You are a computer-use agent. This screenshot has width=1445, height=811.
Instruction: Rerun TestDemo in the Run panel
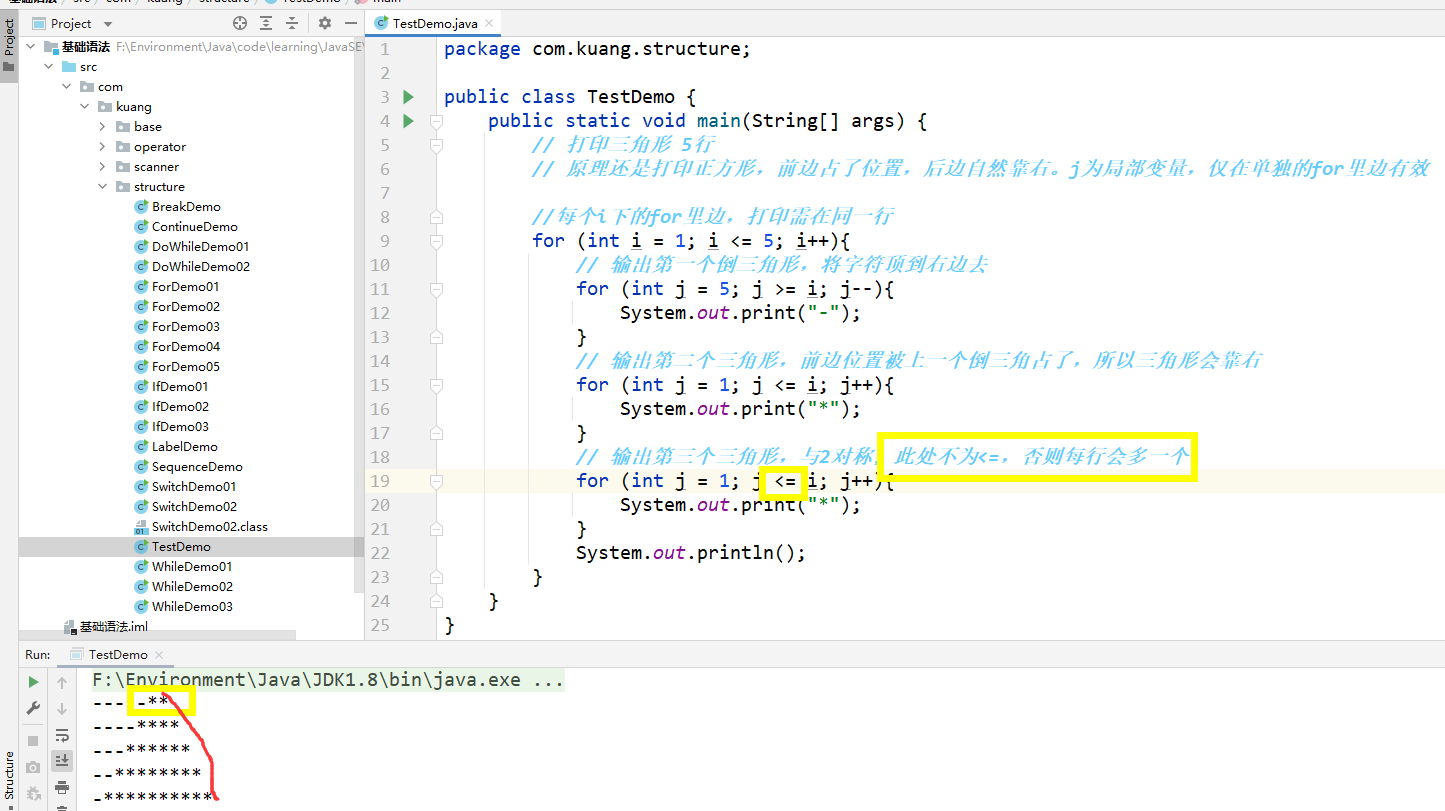(33, 682)
